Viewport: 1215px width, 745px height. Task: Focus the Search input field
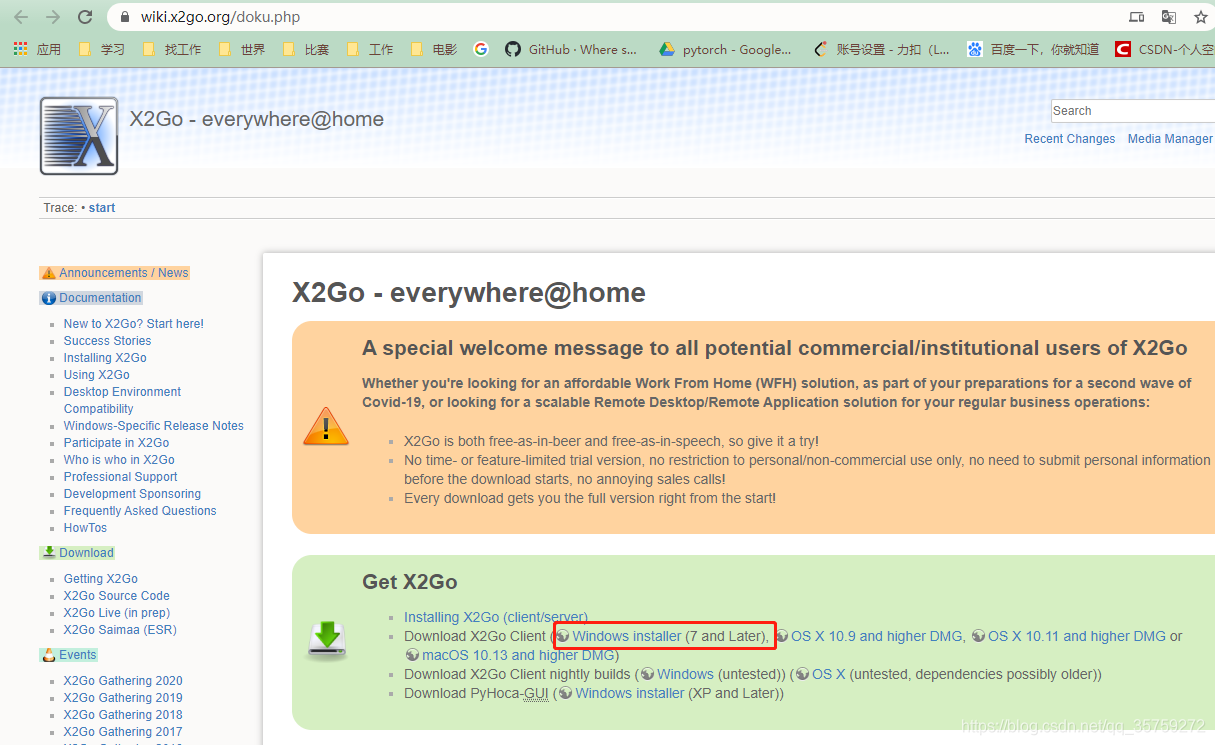pos(1133,111)
